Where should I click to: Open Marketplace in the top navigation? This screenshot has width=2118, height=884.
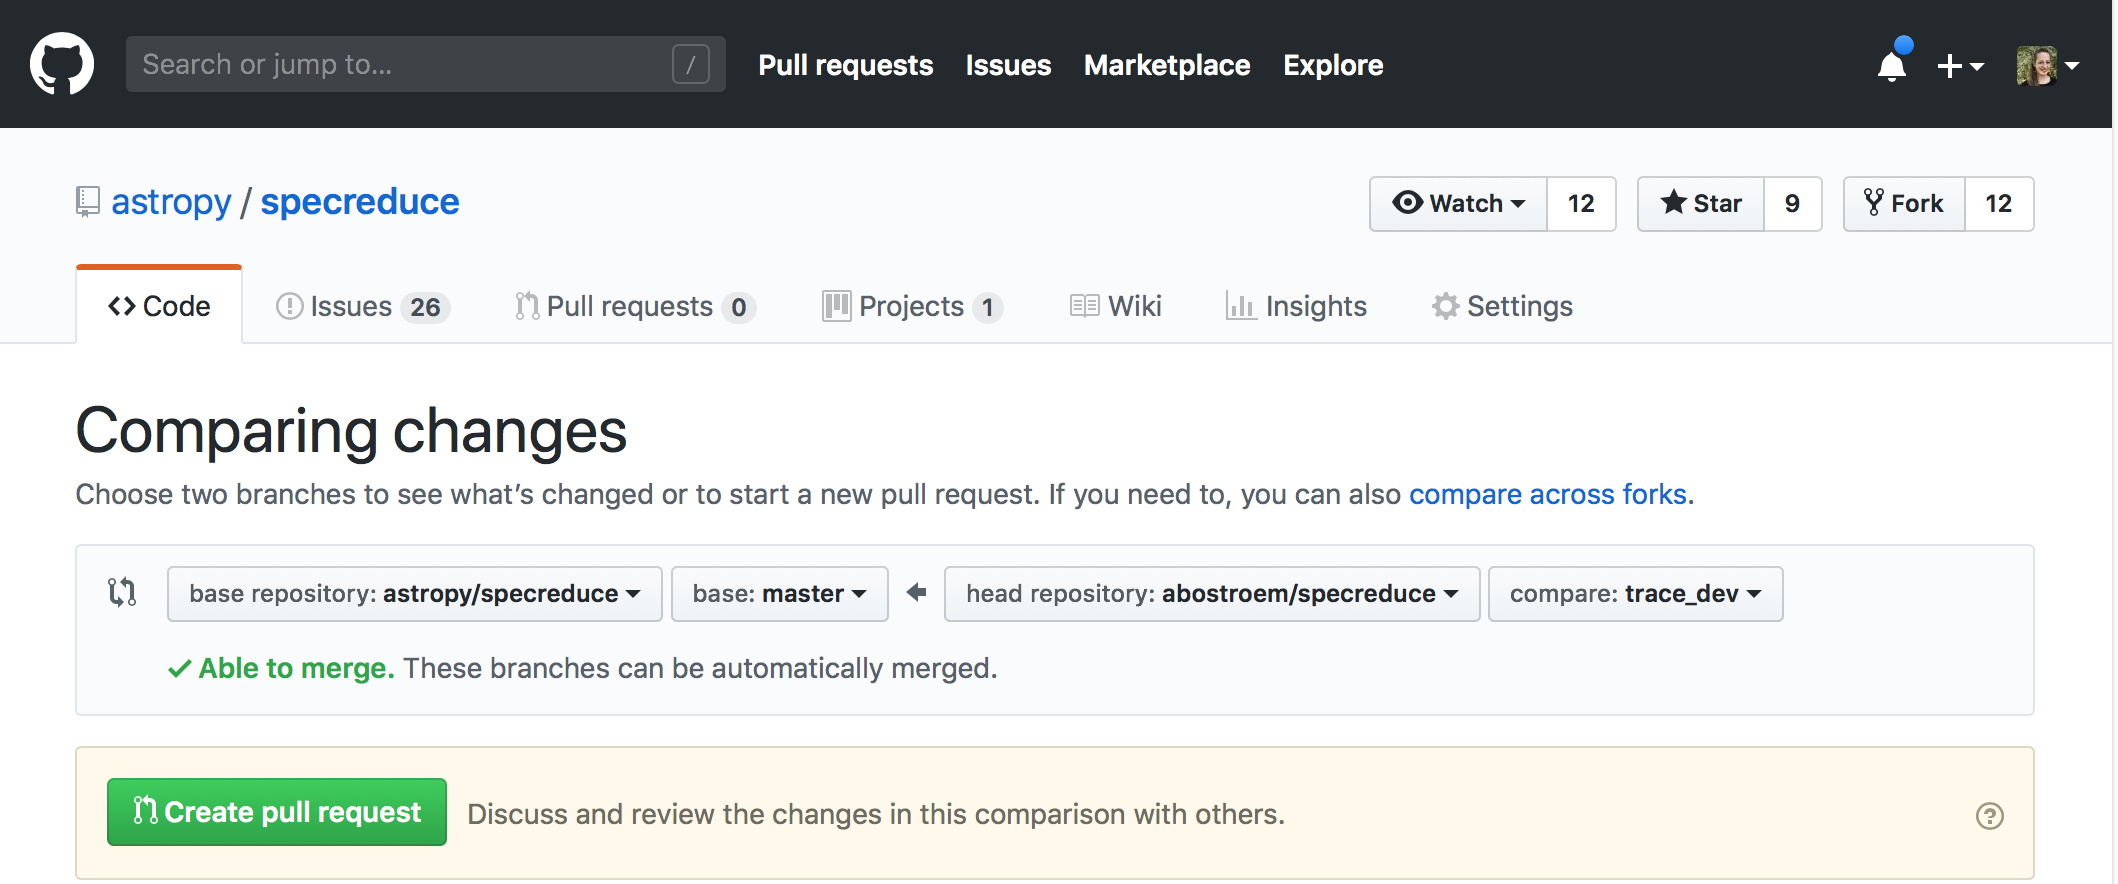pyautogui.click(x=1167, y=66)
